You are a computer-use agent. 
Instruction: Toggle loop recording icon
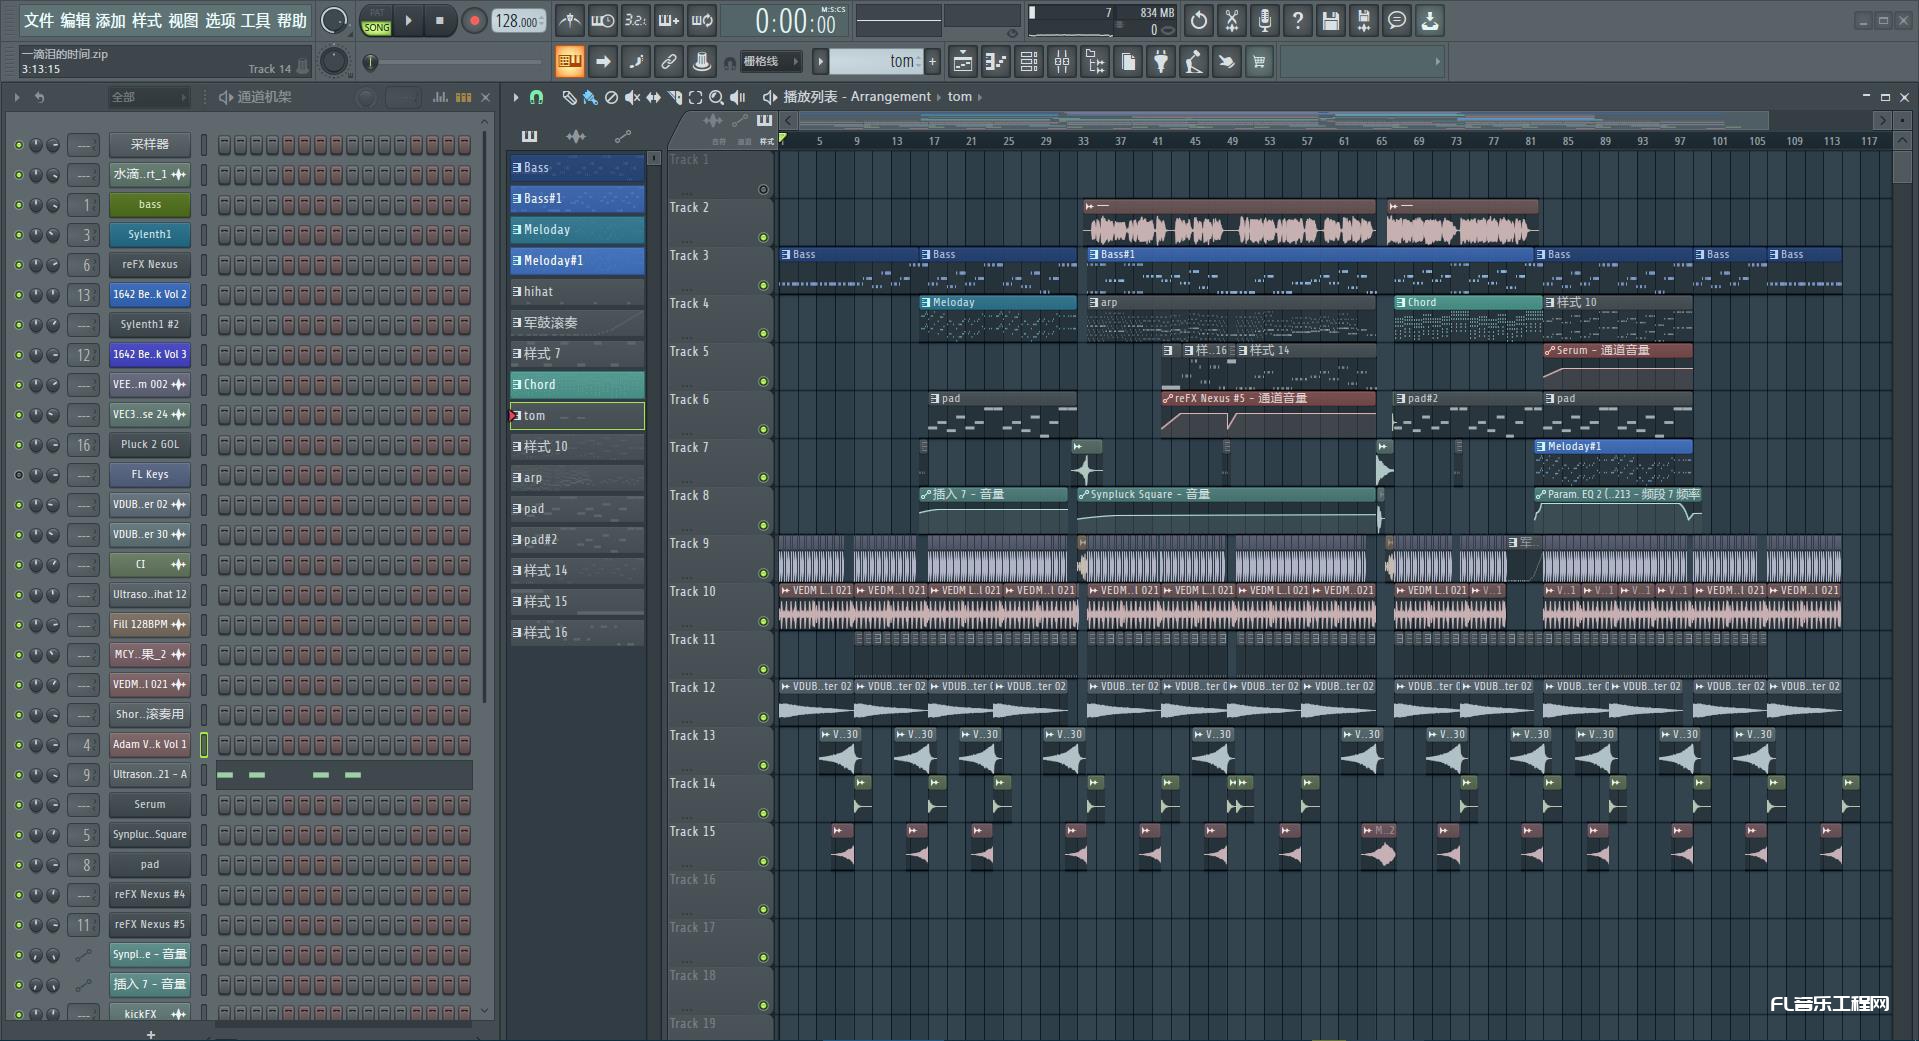(702, 20)
